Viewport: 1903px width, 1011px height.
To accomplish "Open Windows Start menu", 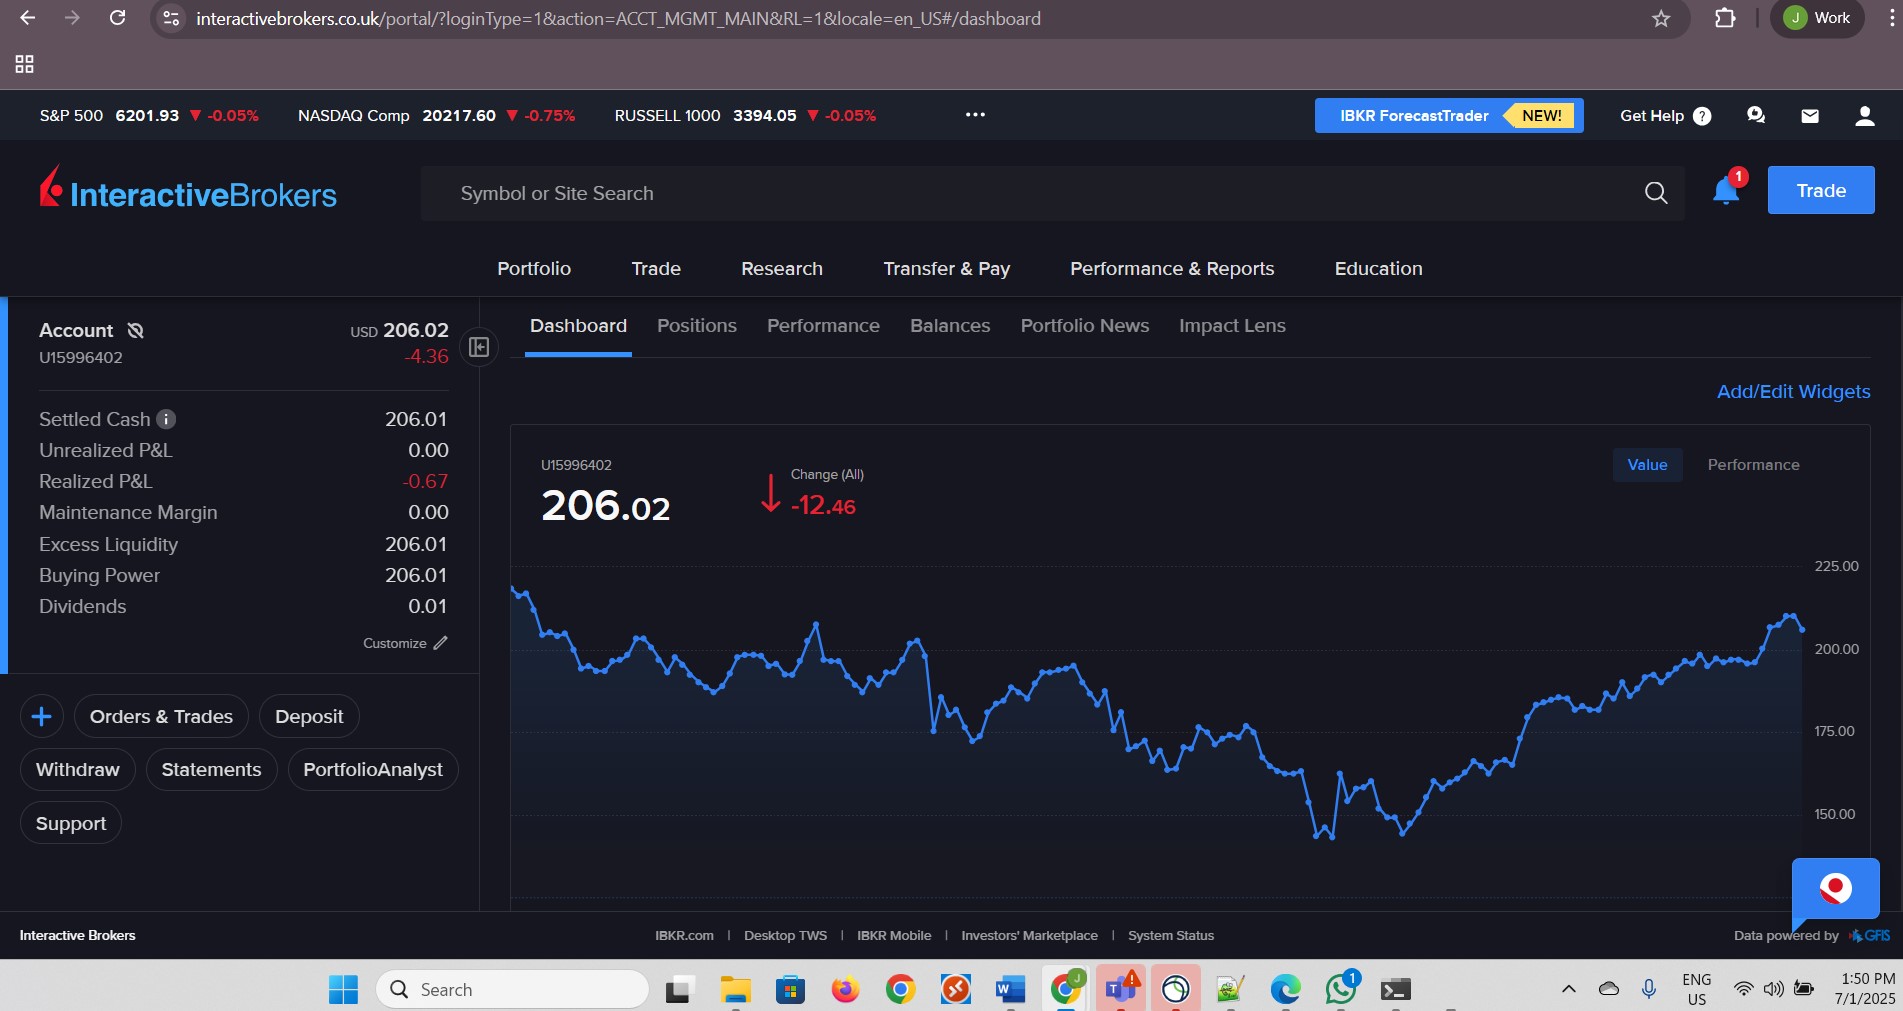I will (343, 989).
